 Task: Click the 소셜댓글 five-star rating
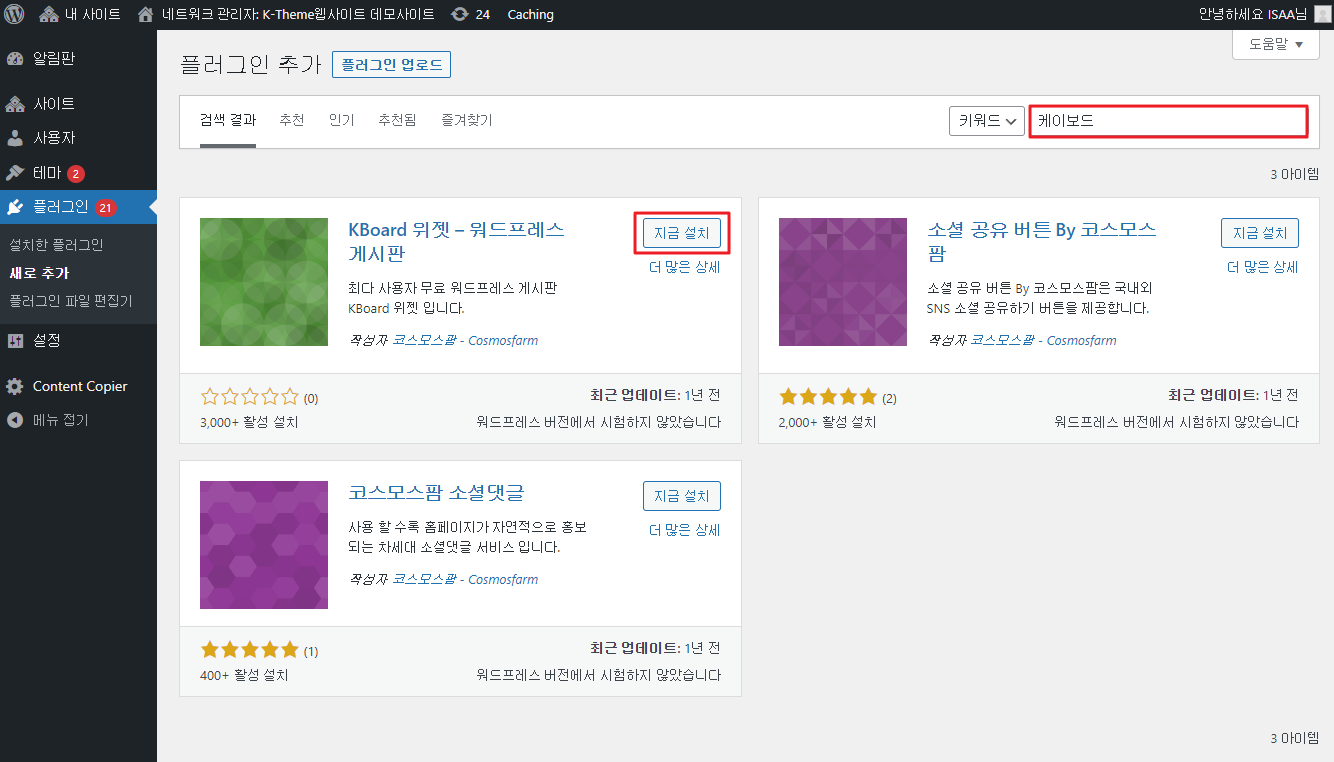250,650
